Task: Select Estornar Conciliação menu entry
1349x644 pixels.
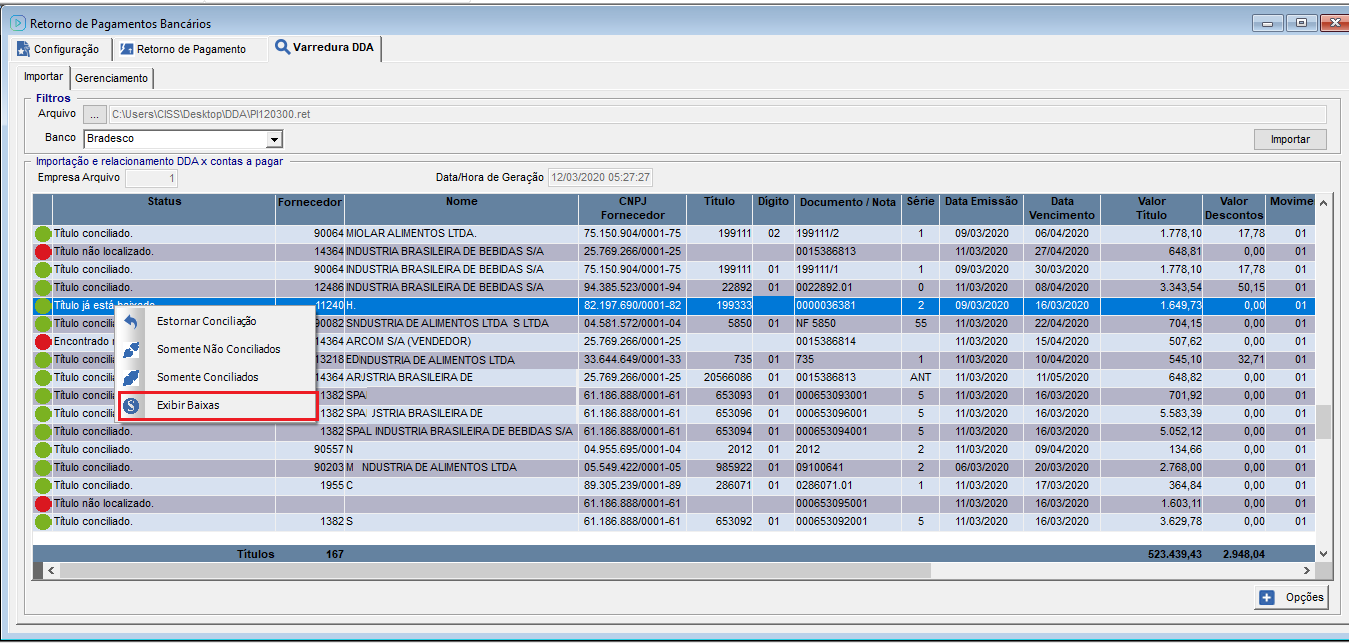Action: tap(206, 321)
